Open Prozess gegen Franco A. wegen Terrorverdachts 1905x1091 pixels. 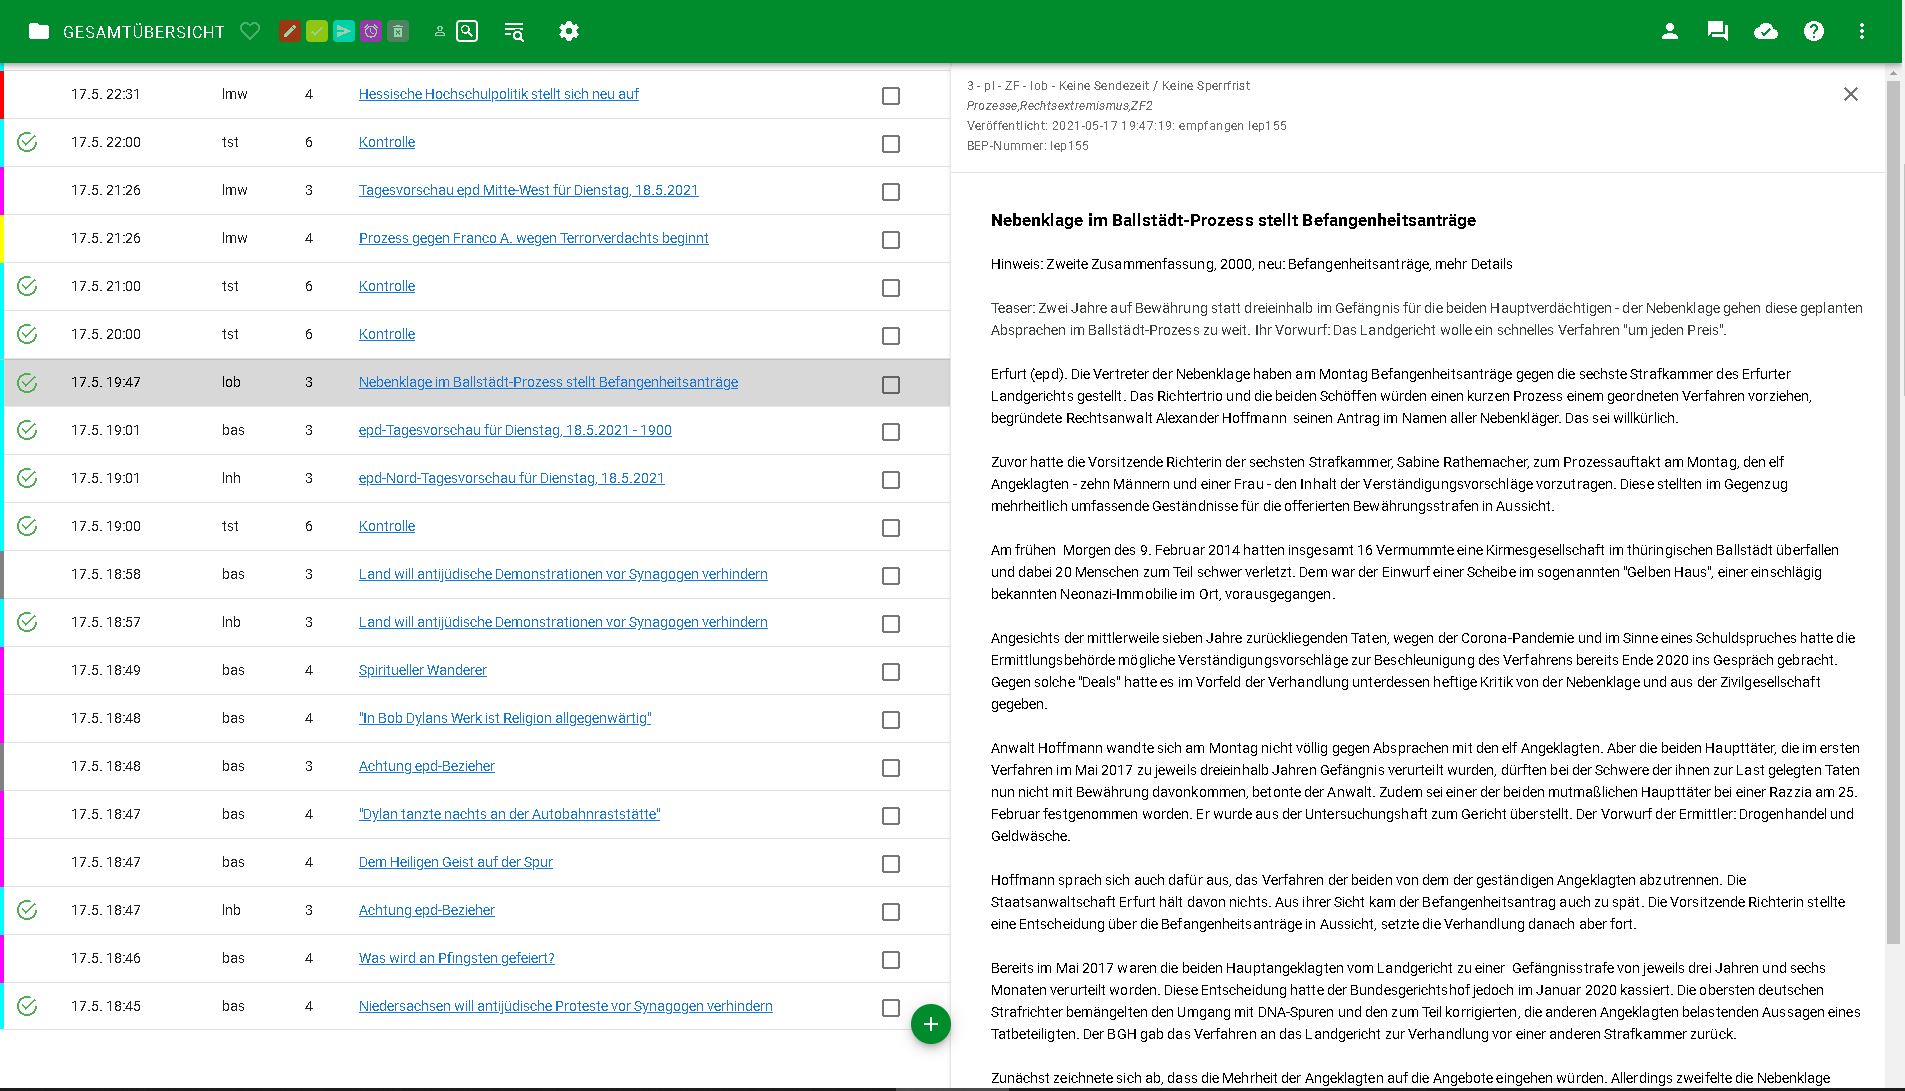click(533, 238)
